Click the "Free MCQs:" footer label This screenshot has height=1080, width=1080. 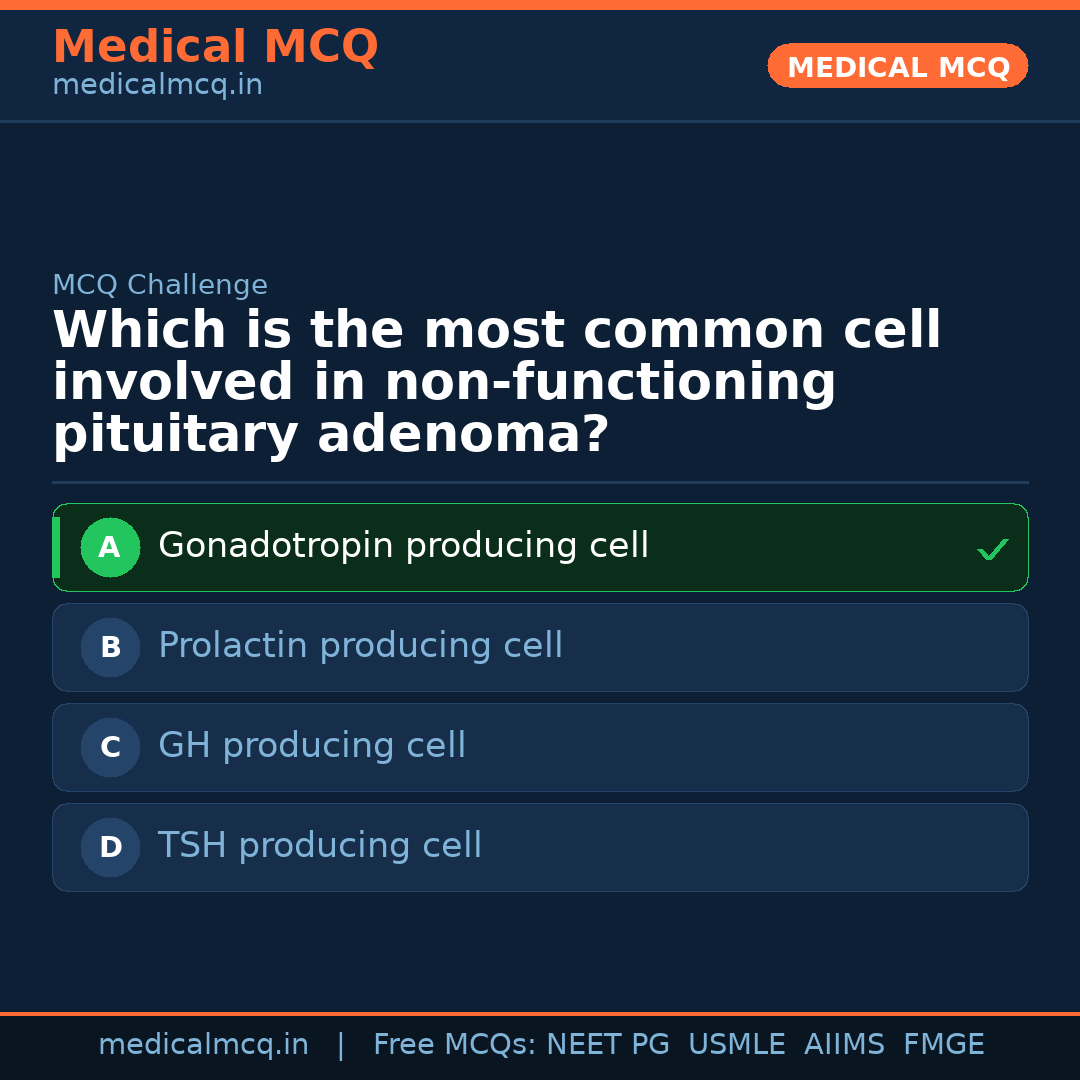point(455,1045)
